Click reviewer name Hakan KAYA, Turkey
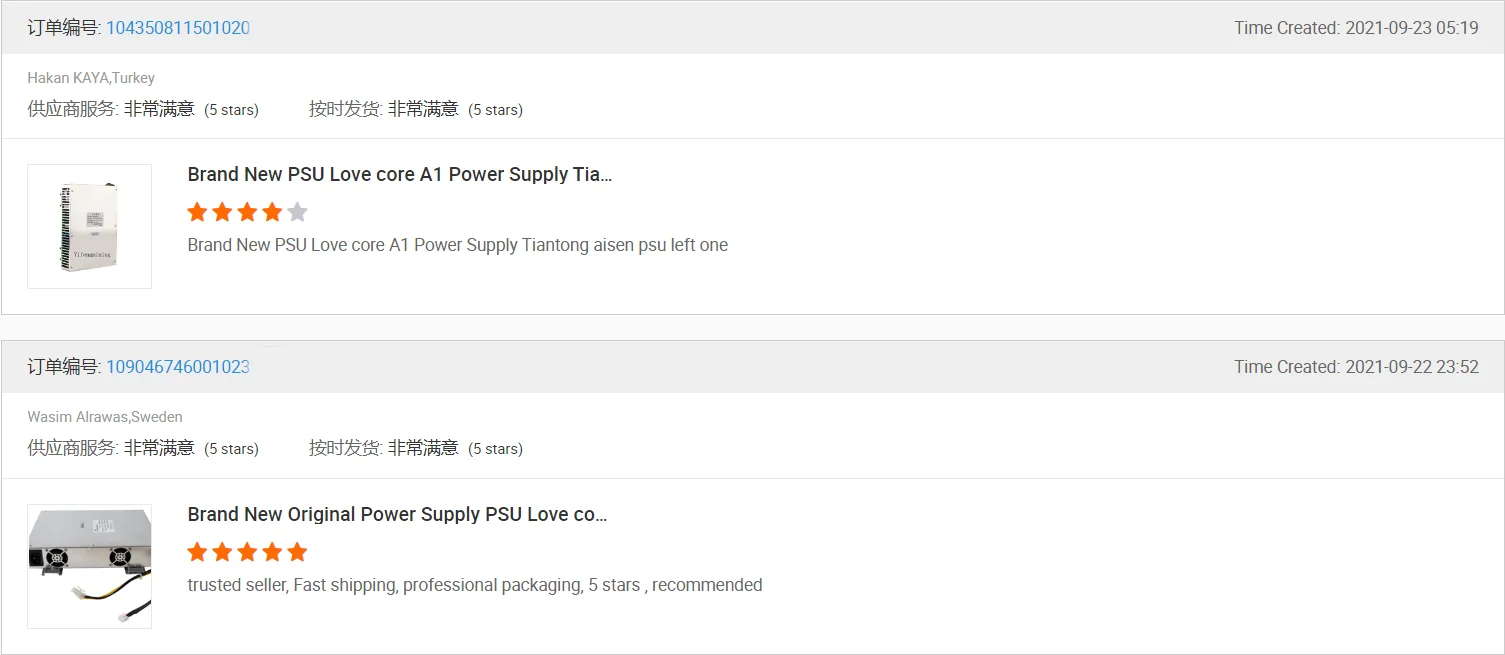 click(x=91, y=78)
